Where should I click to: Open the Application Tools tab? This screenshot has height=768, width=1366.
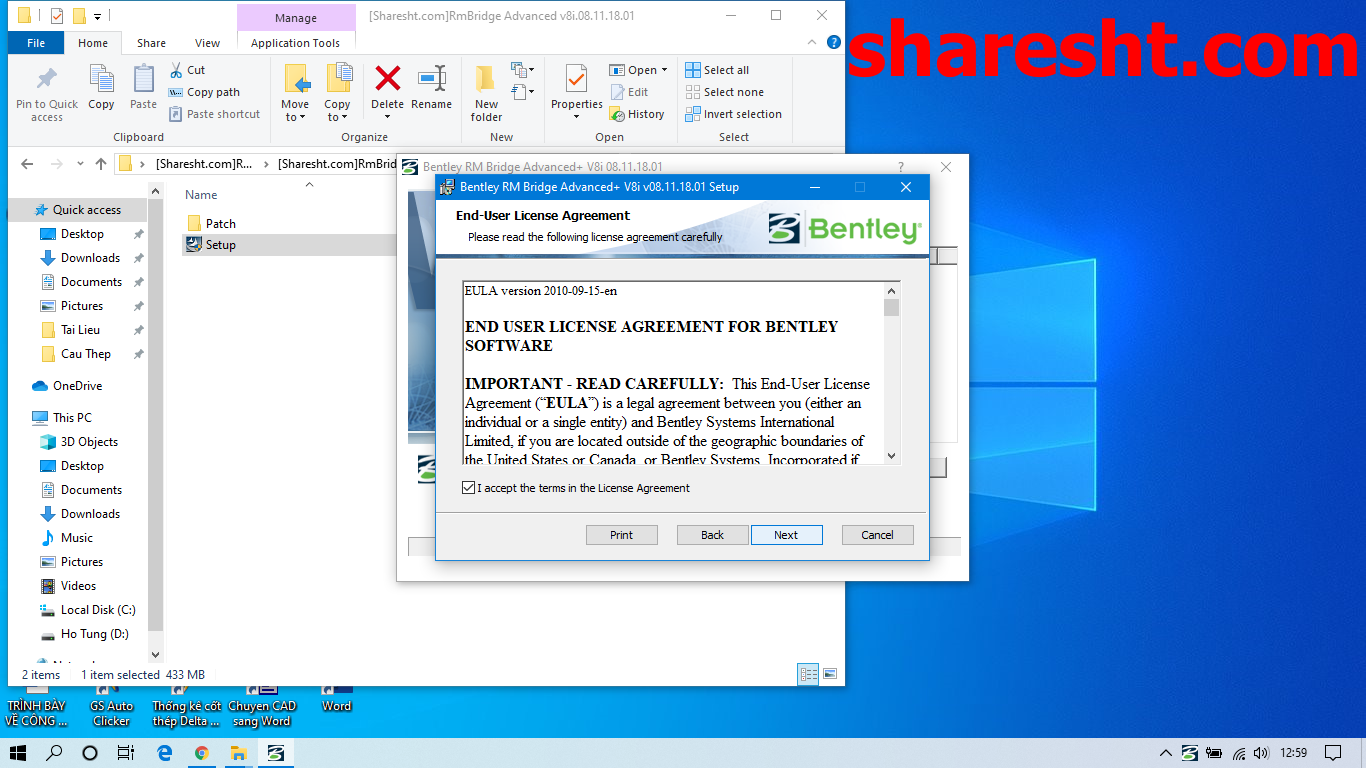coord(295,43)
